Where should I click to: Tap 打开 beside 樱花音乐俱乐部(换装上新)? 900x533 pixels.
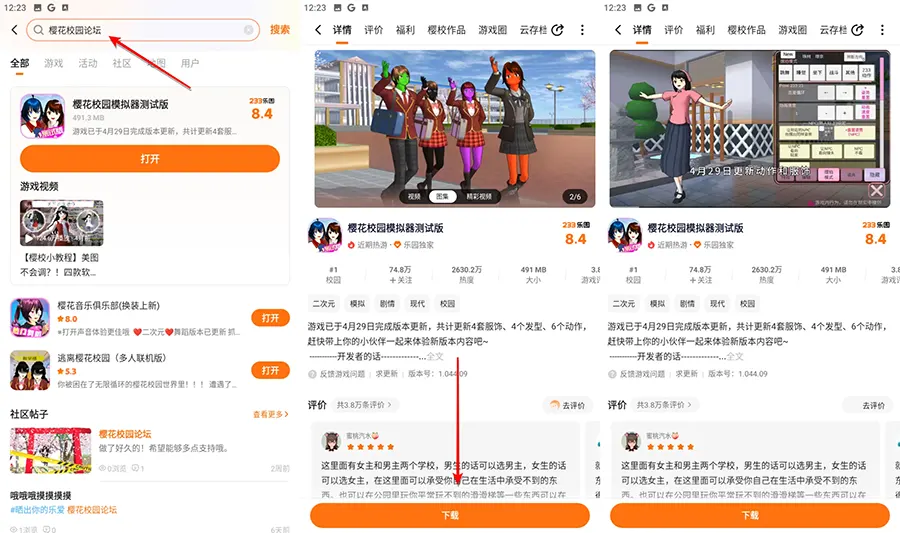point(270,318)
